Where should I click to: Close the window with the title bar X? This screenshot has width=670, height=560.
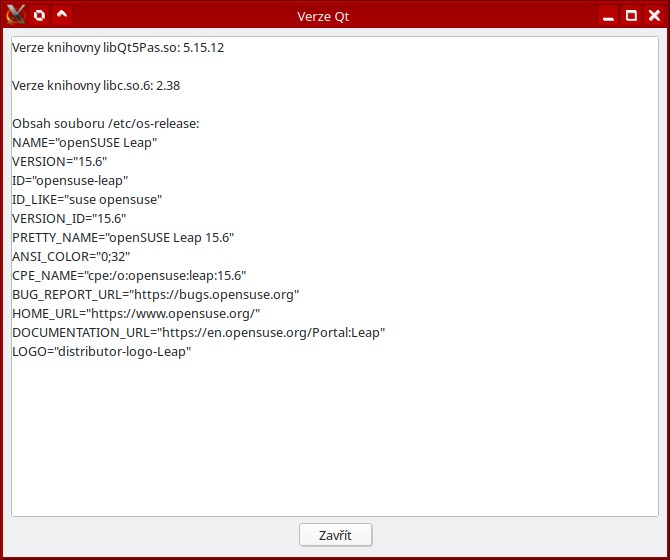coord(654,16)
